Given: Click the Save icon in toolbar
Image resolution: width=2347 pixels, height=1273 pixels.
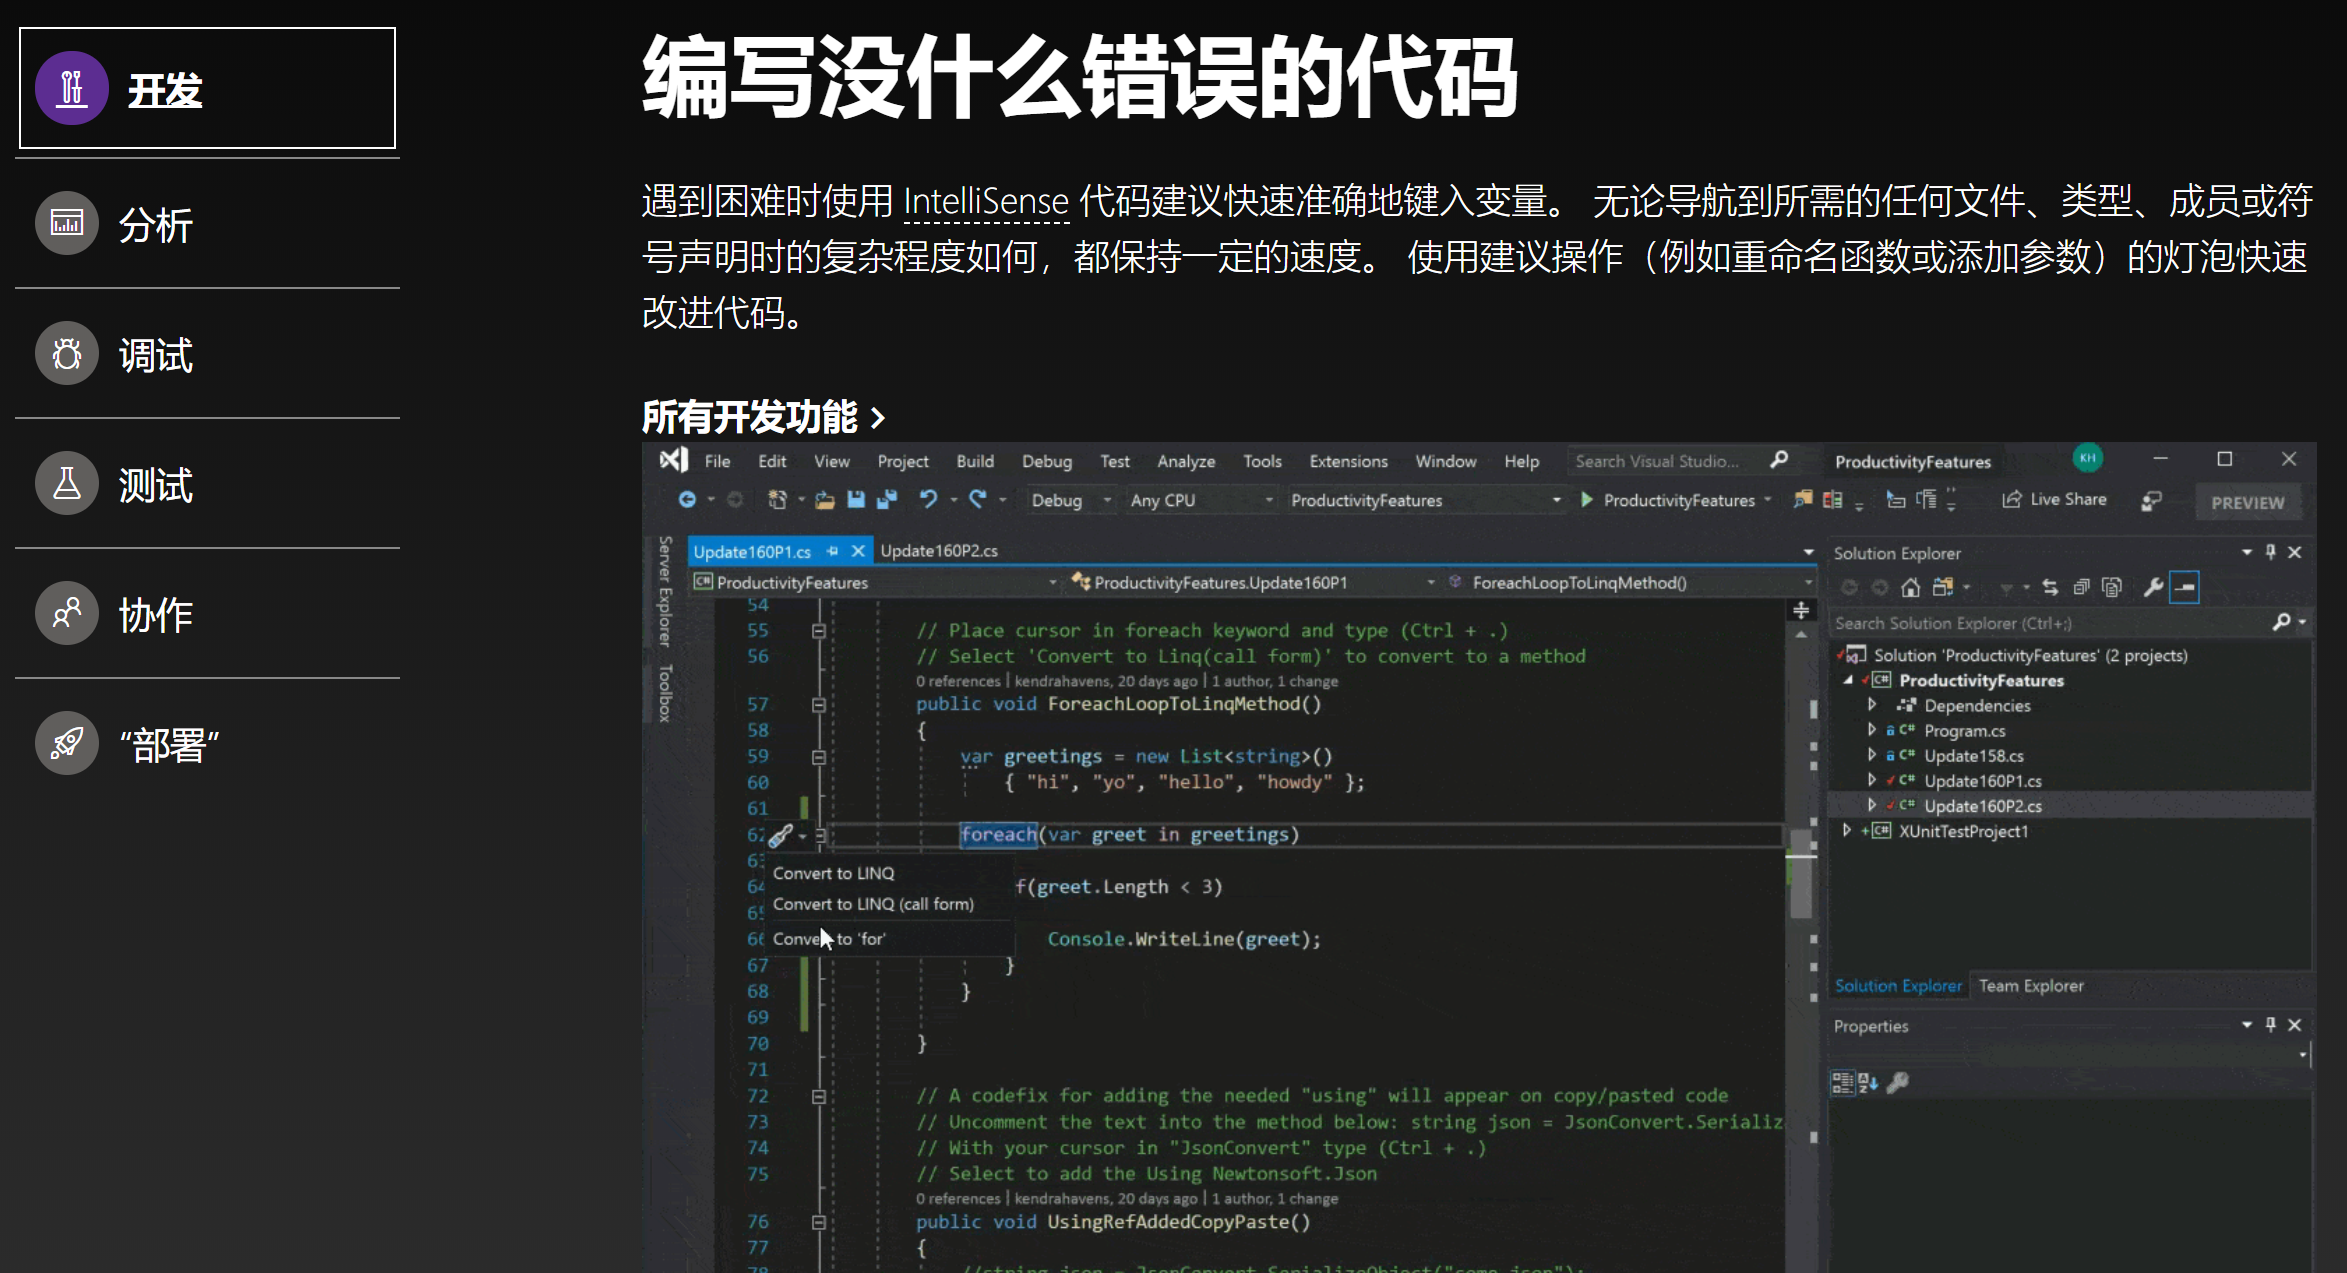Looking at the screenshot, I should point(856,499).
